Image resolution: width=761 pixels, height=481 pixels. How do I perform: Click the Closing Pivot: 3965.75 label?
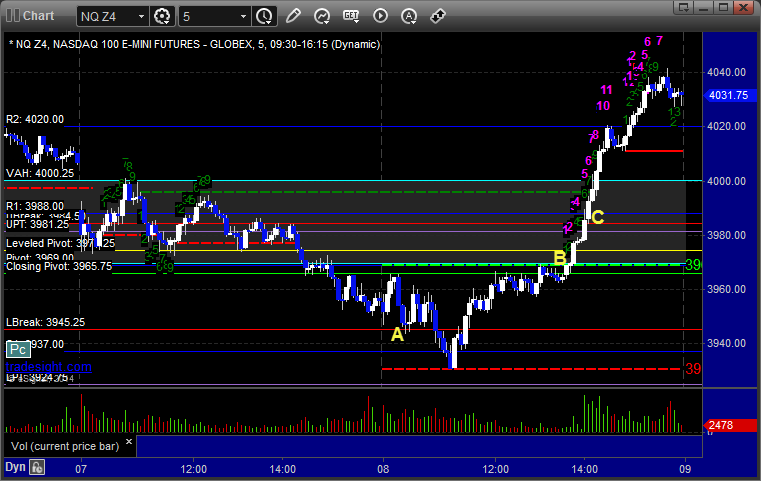[59, 266]
